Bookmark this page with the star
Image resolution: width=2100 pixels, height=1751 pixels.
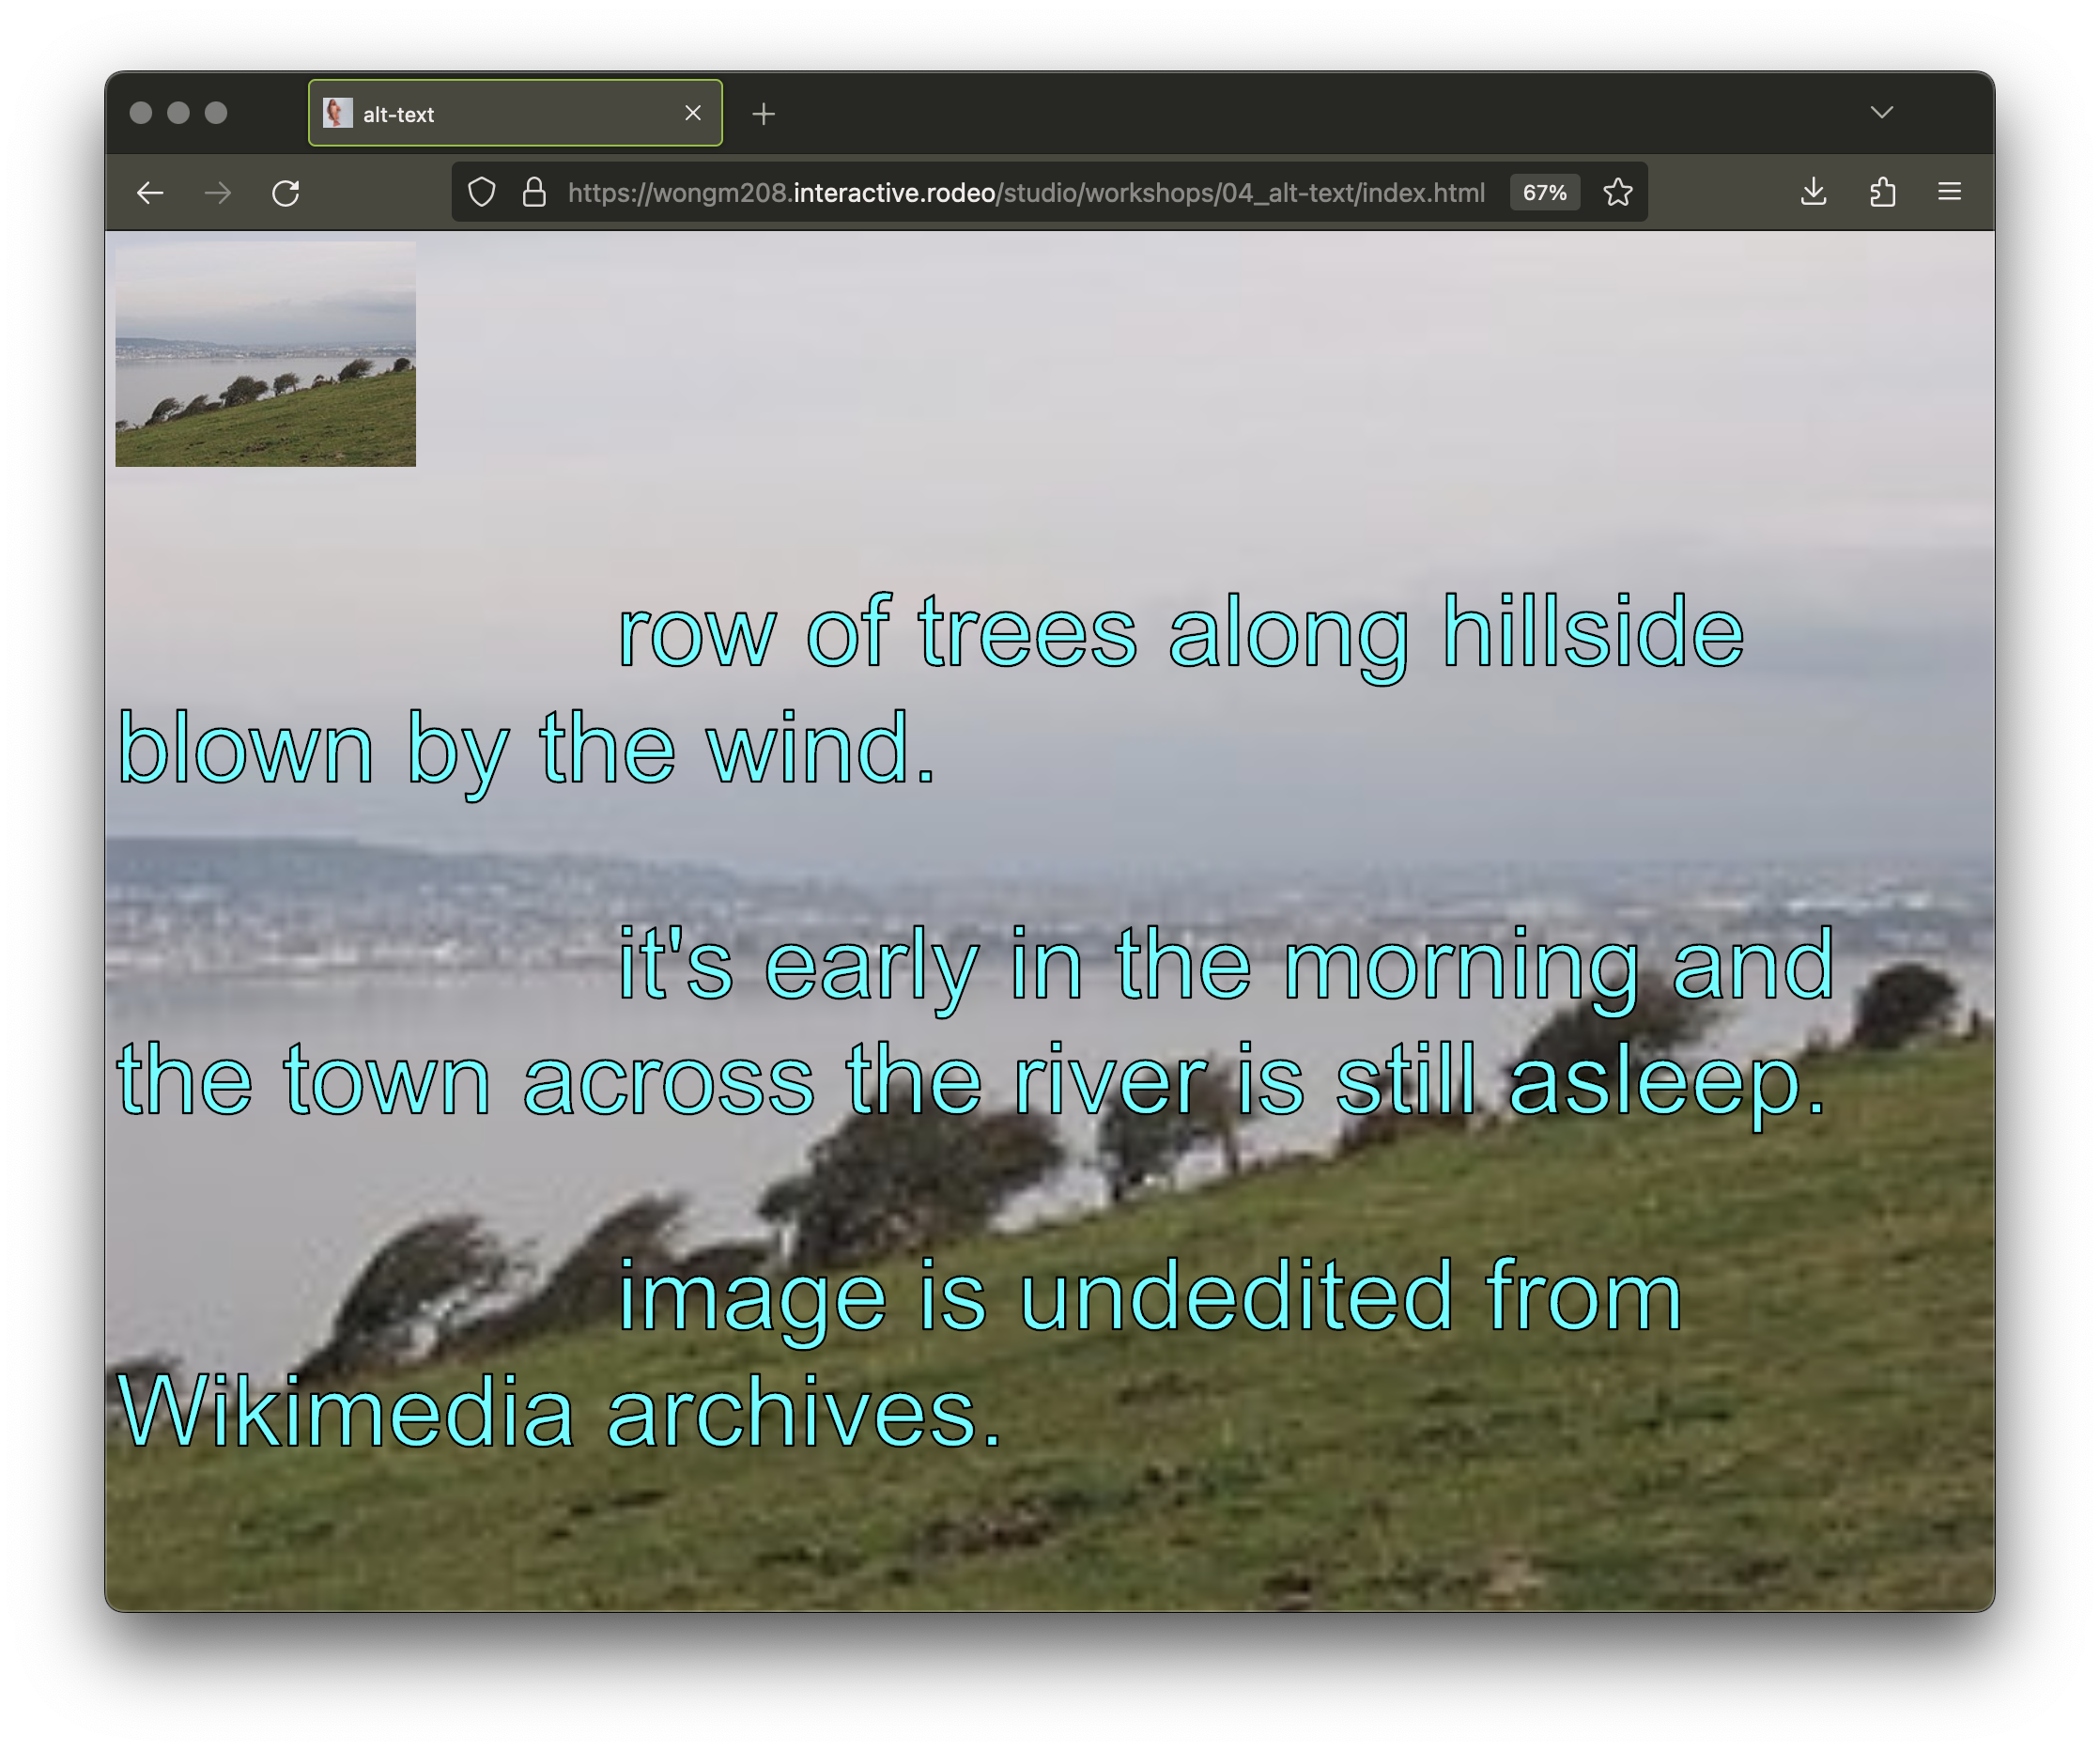(1617, 192)
